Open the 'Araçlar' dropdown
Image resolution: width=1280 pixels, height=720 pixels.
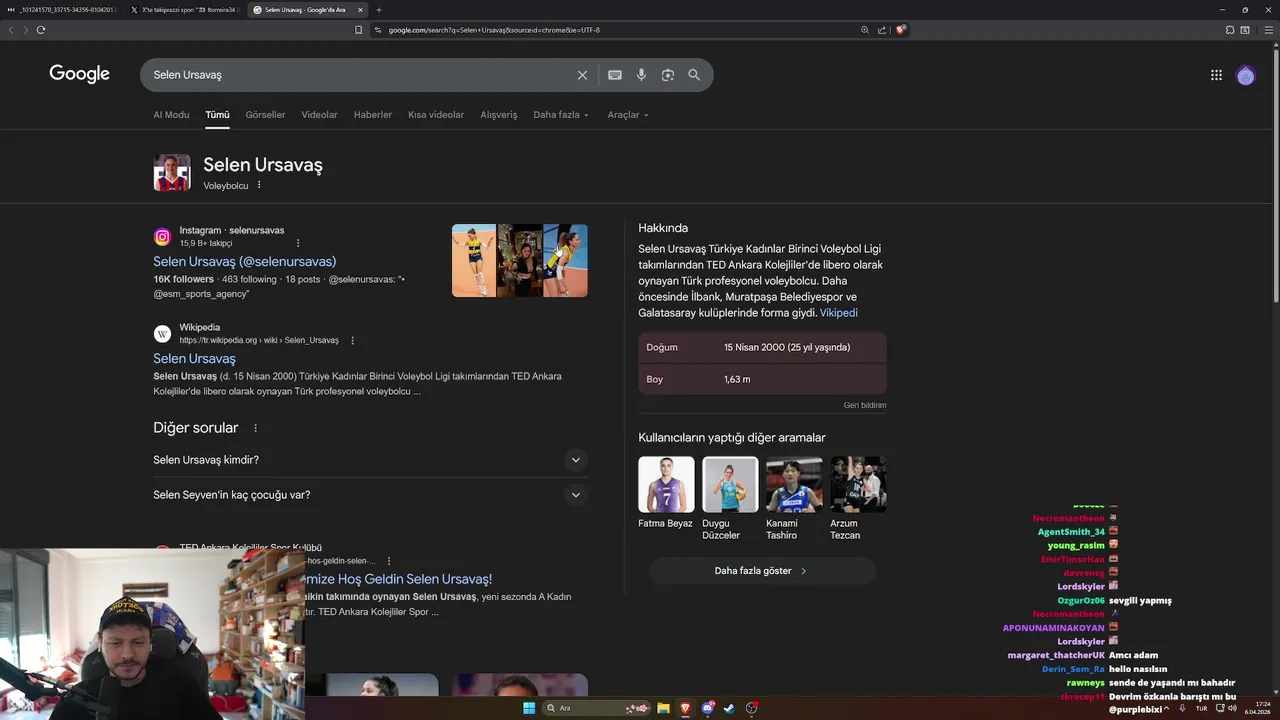point(628,115)
